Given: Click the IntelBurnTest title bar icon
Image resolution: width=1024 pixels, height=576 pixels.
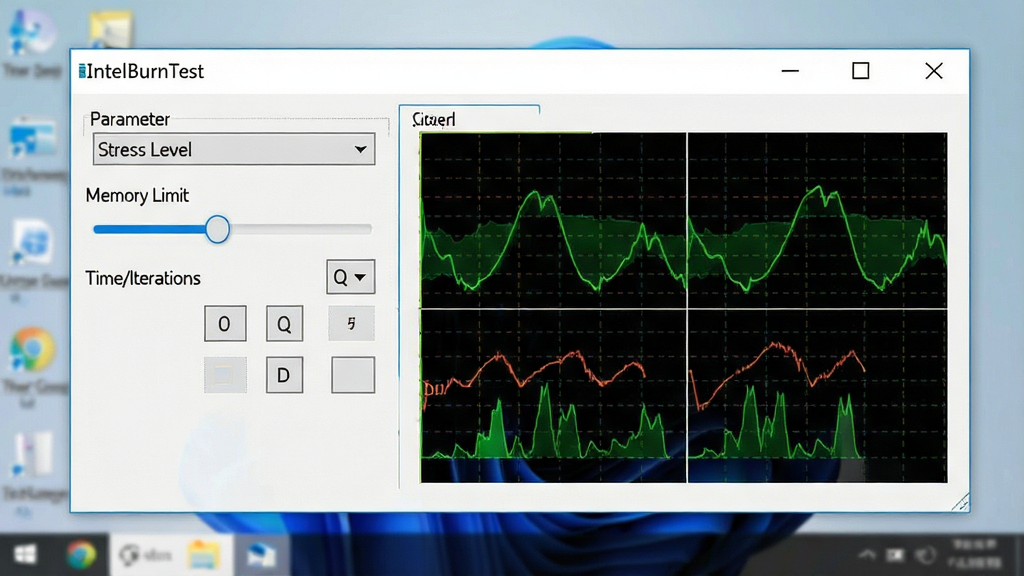Looking at the screenshot, I should (x=82, y=71).
